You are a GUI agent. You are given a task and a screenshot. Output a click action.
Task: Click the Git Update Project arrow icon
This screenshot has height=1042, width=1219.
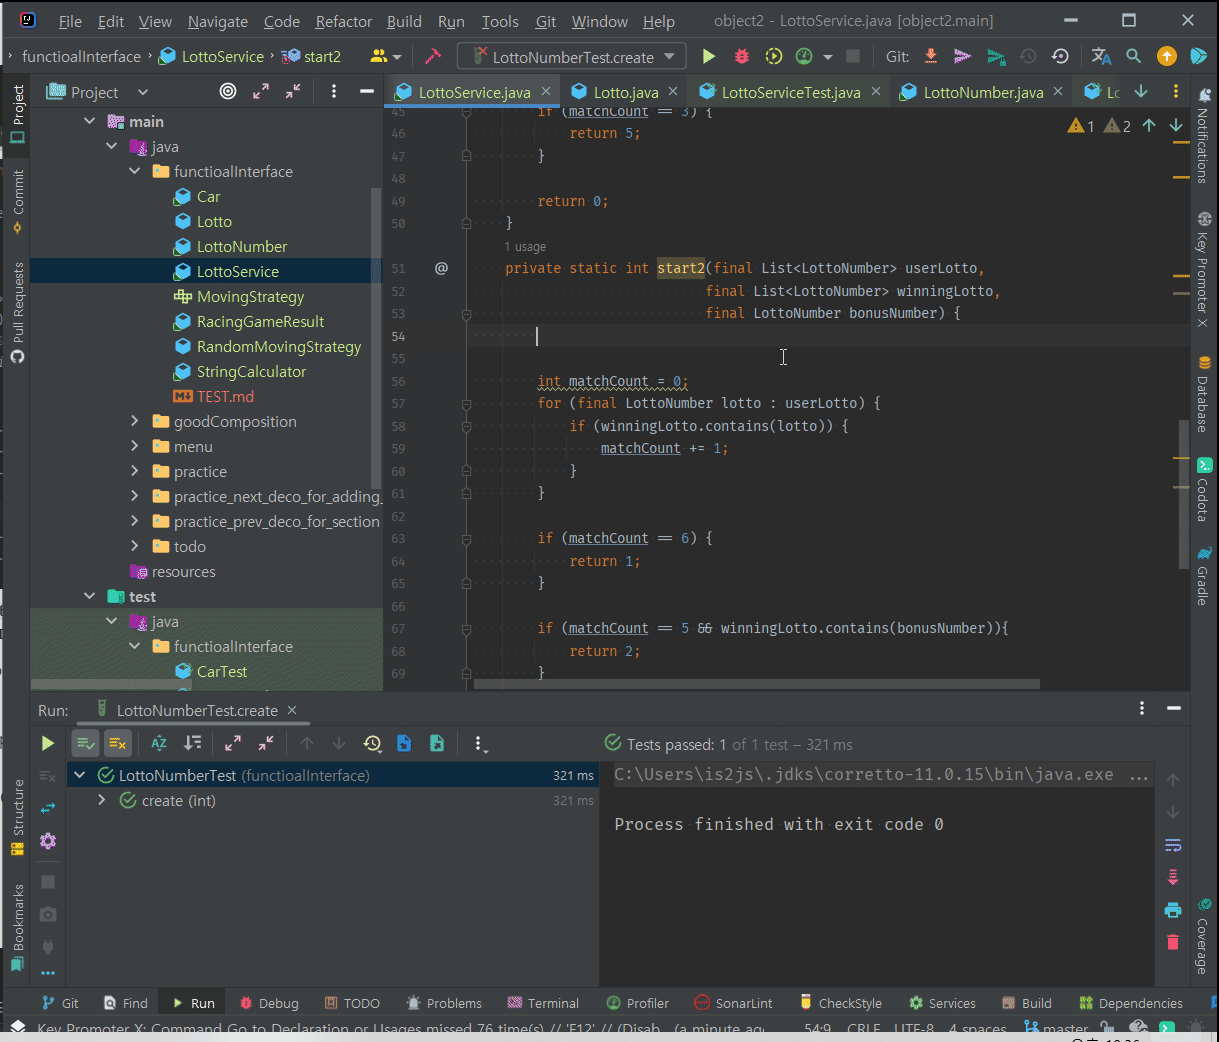(931, 57)
